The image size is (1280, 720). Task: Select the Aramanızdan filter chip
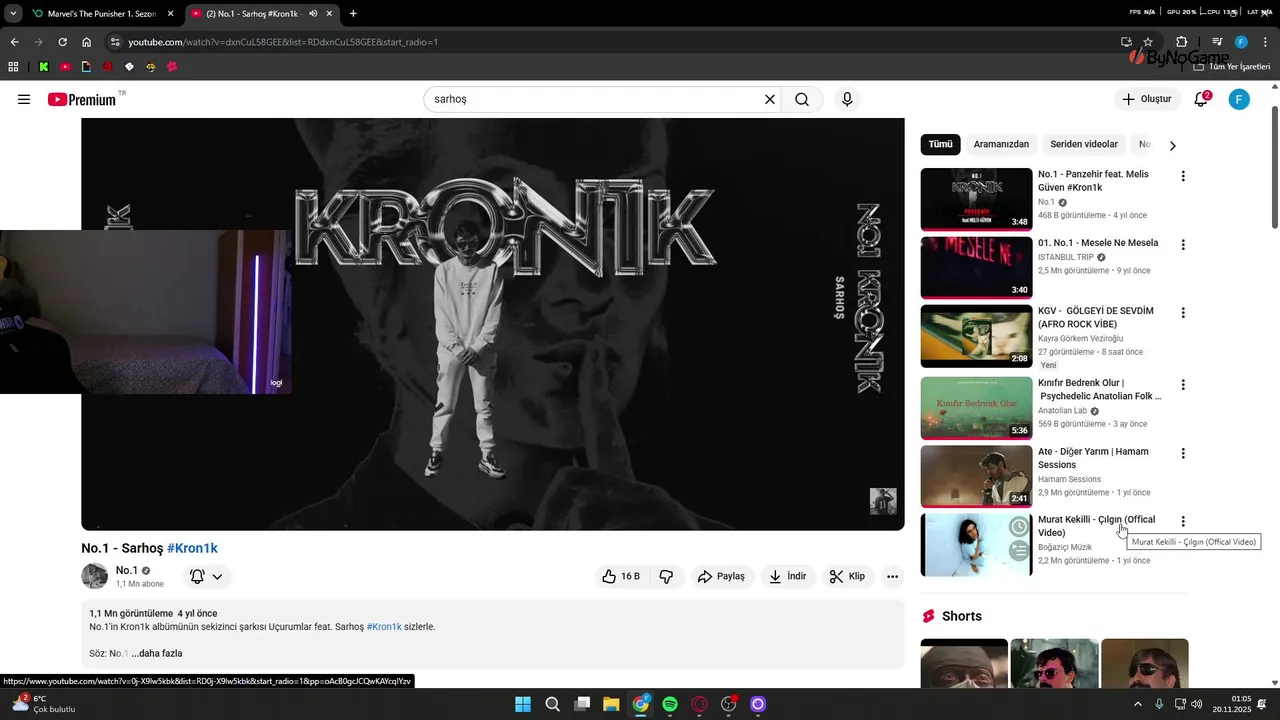(x=1001, y=144)
